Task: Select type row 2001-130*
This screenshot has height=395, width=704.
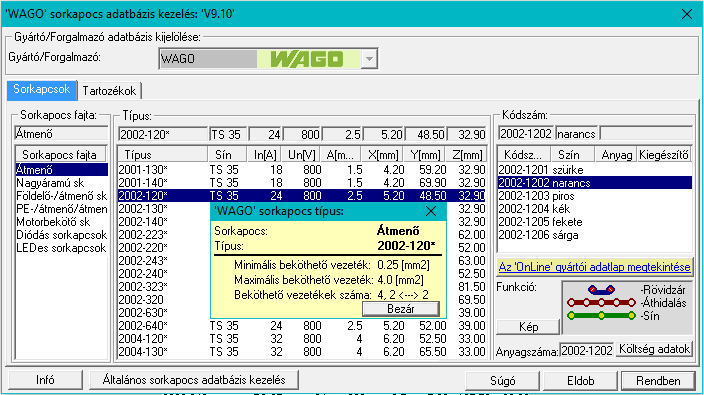Action: (302, 170)
